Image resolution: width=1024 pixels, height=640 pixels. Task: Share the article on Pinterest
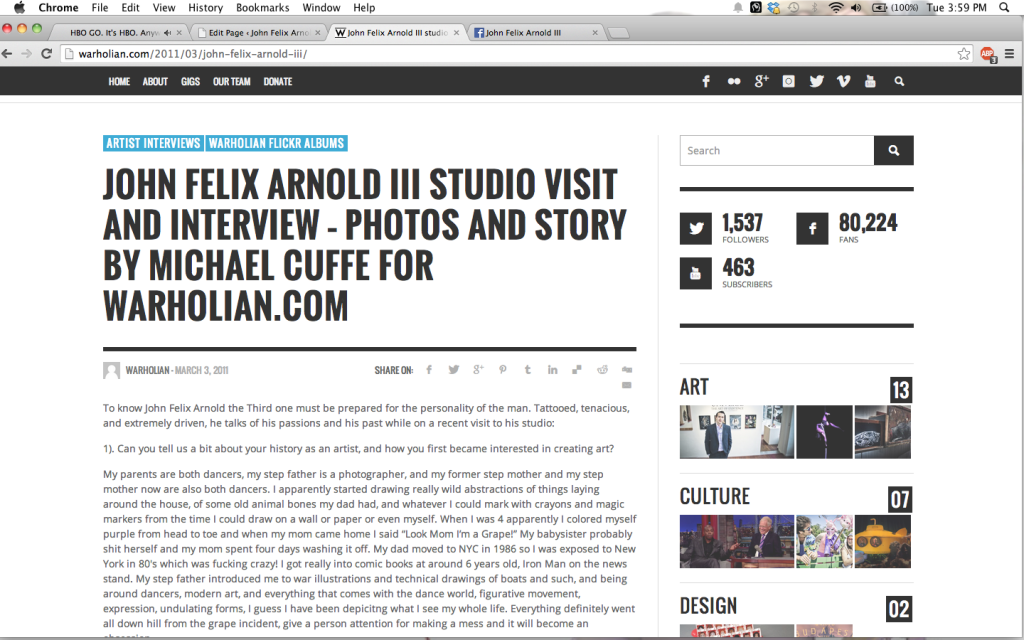pos(503,370)
